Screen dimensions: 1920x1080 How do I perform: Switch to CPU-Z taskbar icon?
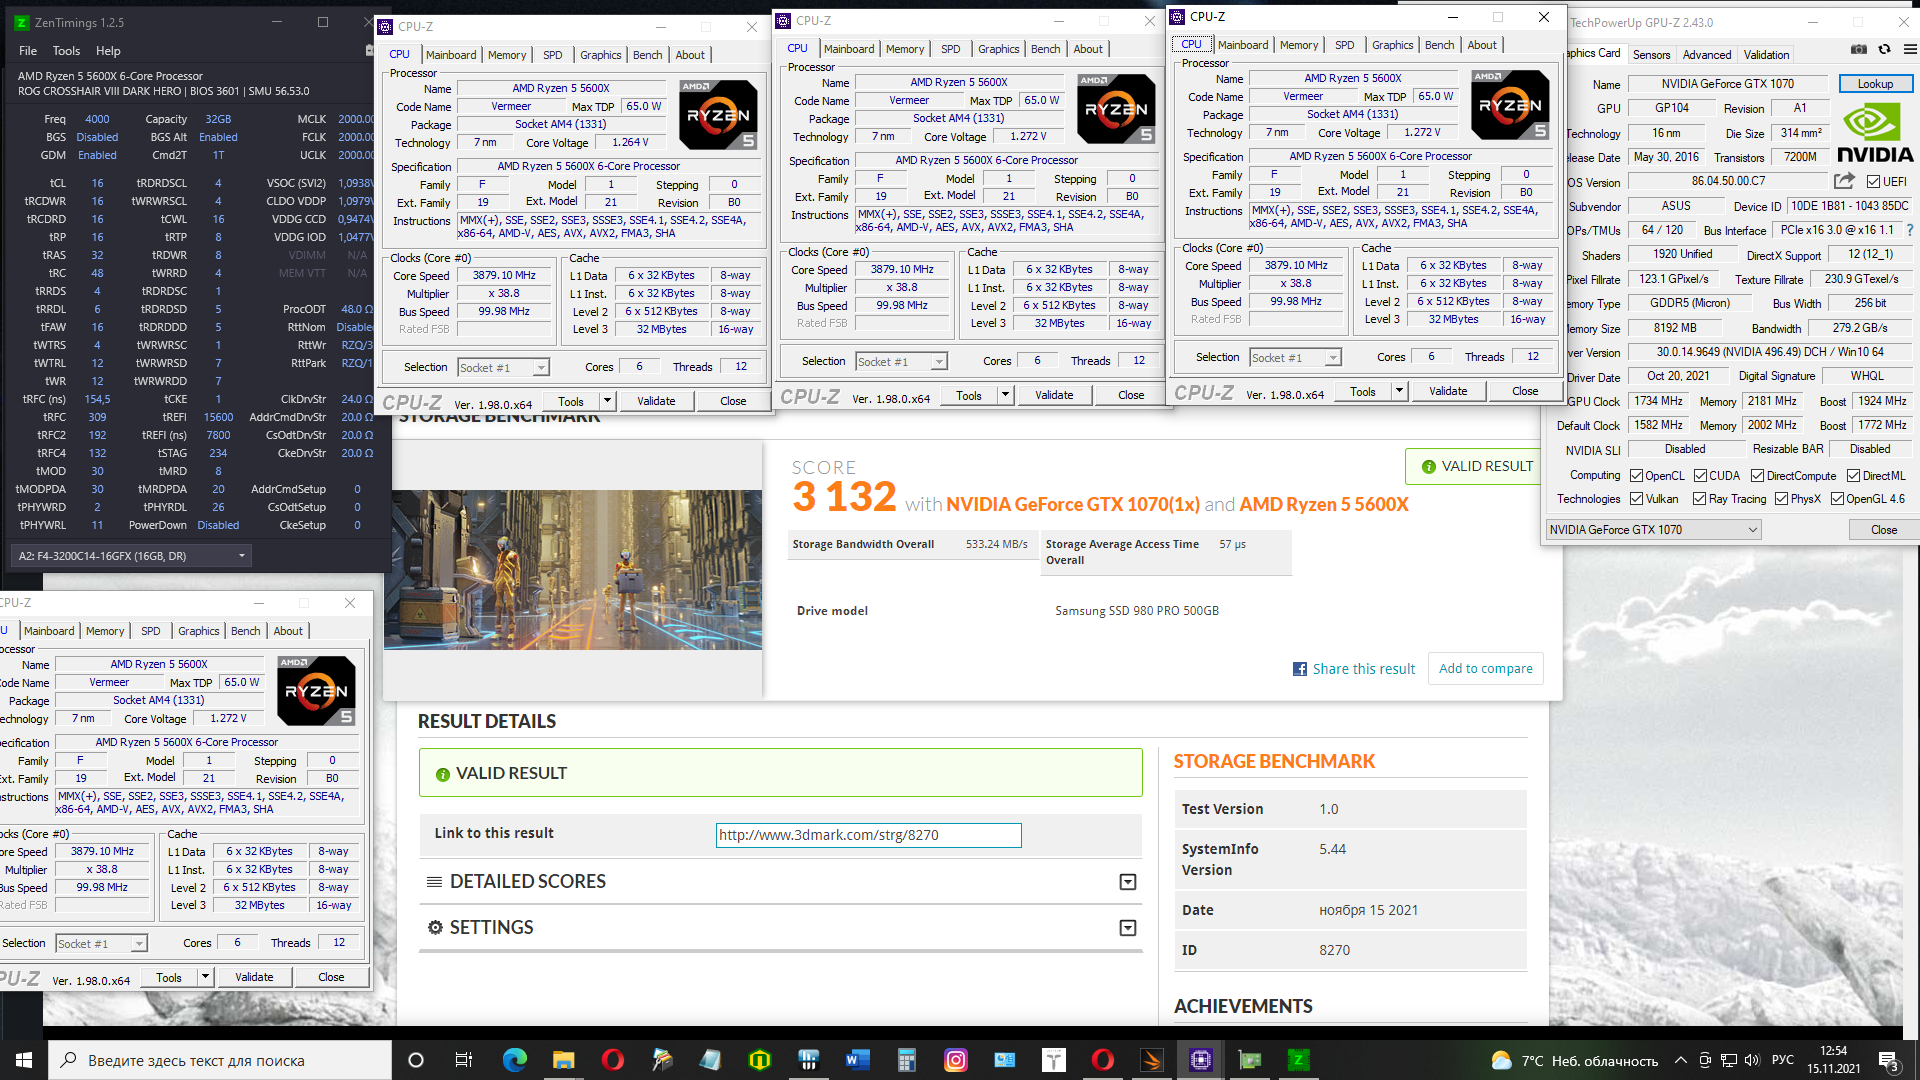(x=1200, y=1060)
